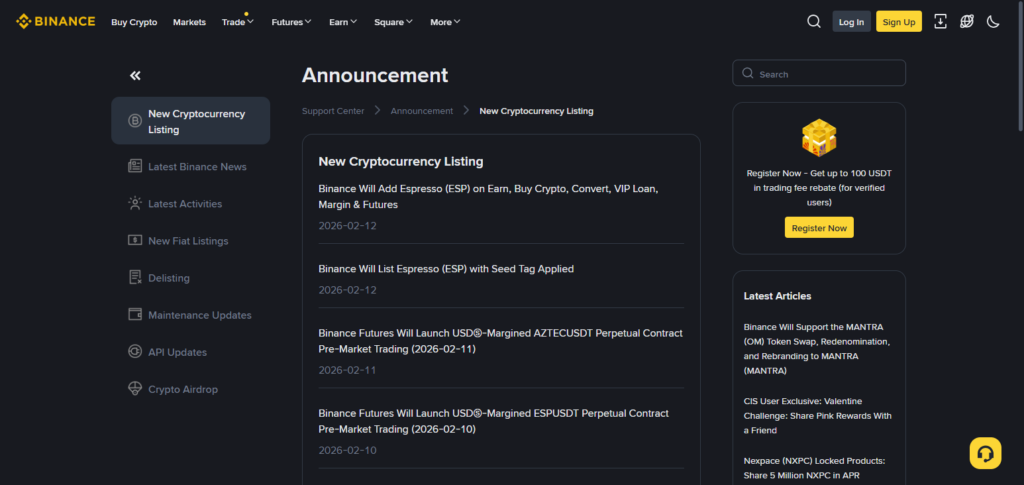Click the Delisting document icon
This screenshot has width=1024, height=485.
[x=135, y=277]
